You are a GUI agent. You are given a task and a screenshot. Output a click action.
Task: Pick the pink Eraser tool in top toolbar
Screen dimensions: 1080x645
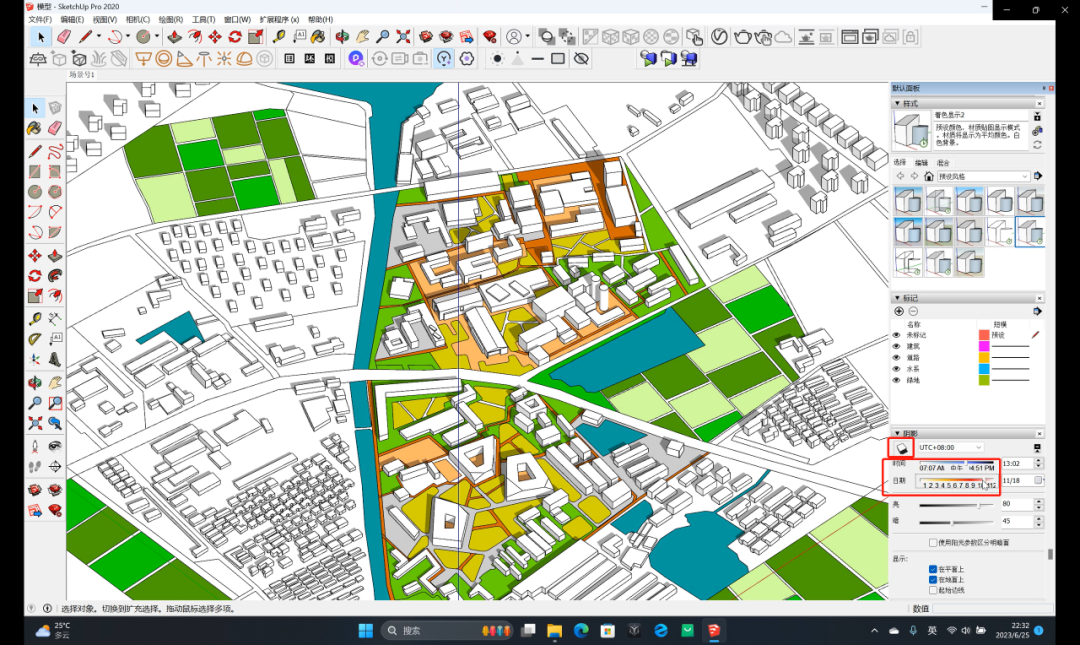pos(63,37)
